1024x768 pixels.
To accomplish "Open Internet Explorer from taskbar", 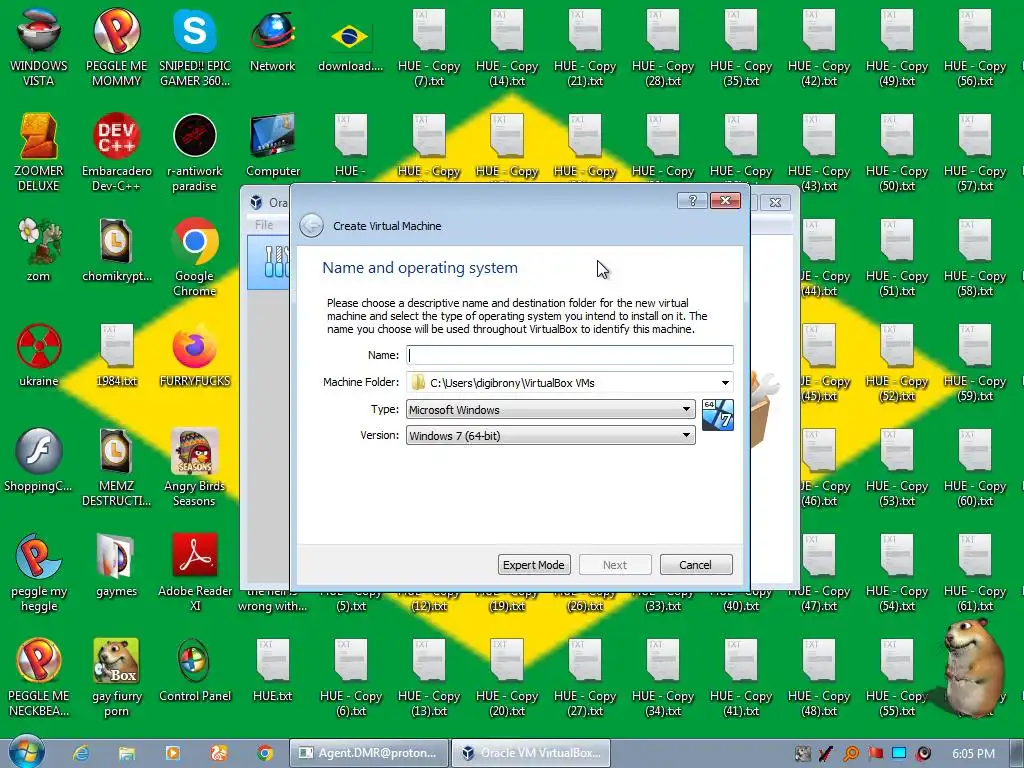I will (x=81, y=753).
